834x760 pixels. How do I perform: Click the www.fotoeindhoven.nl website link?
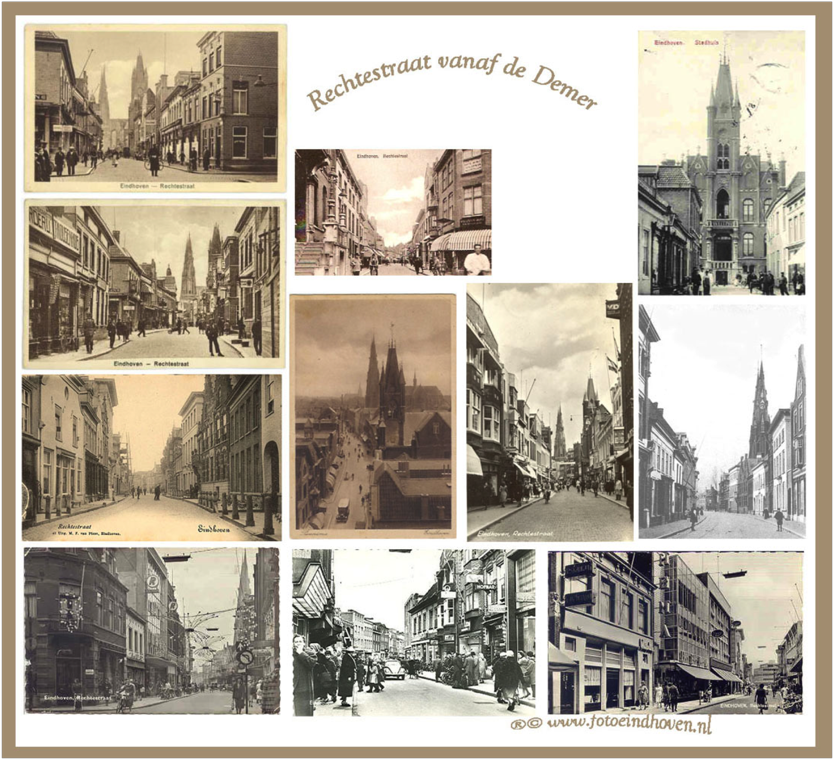click(629, 724)
